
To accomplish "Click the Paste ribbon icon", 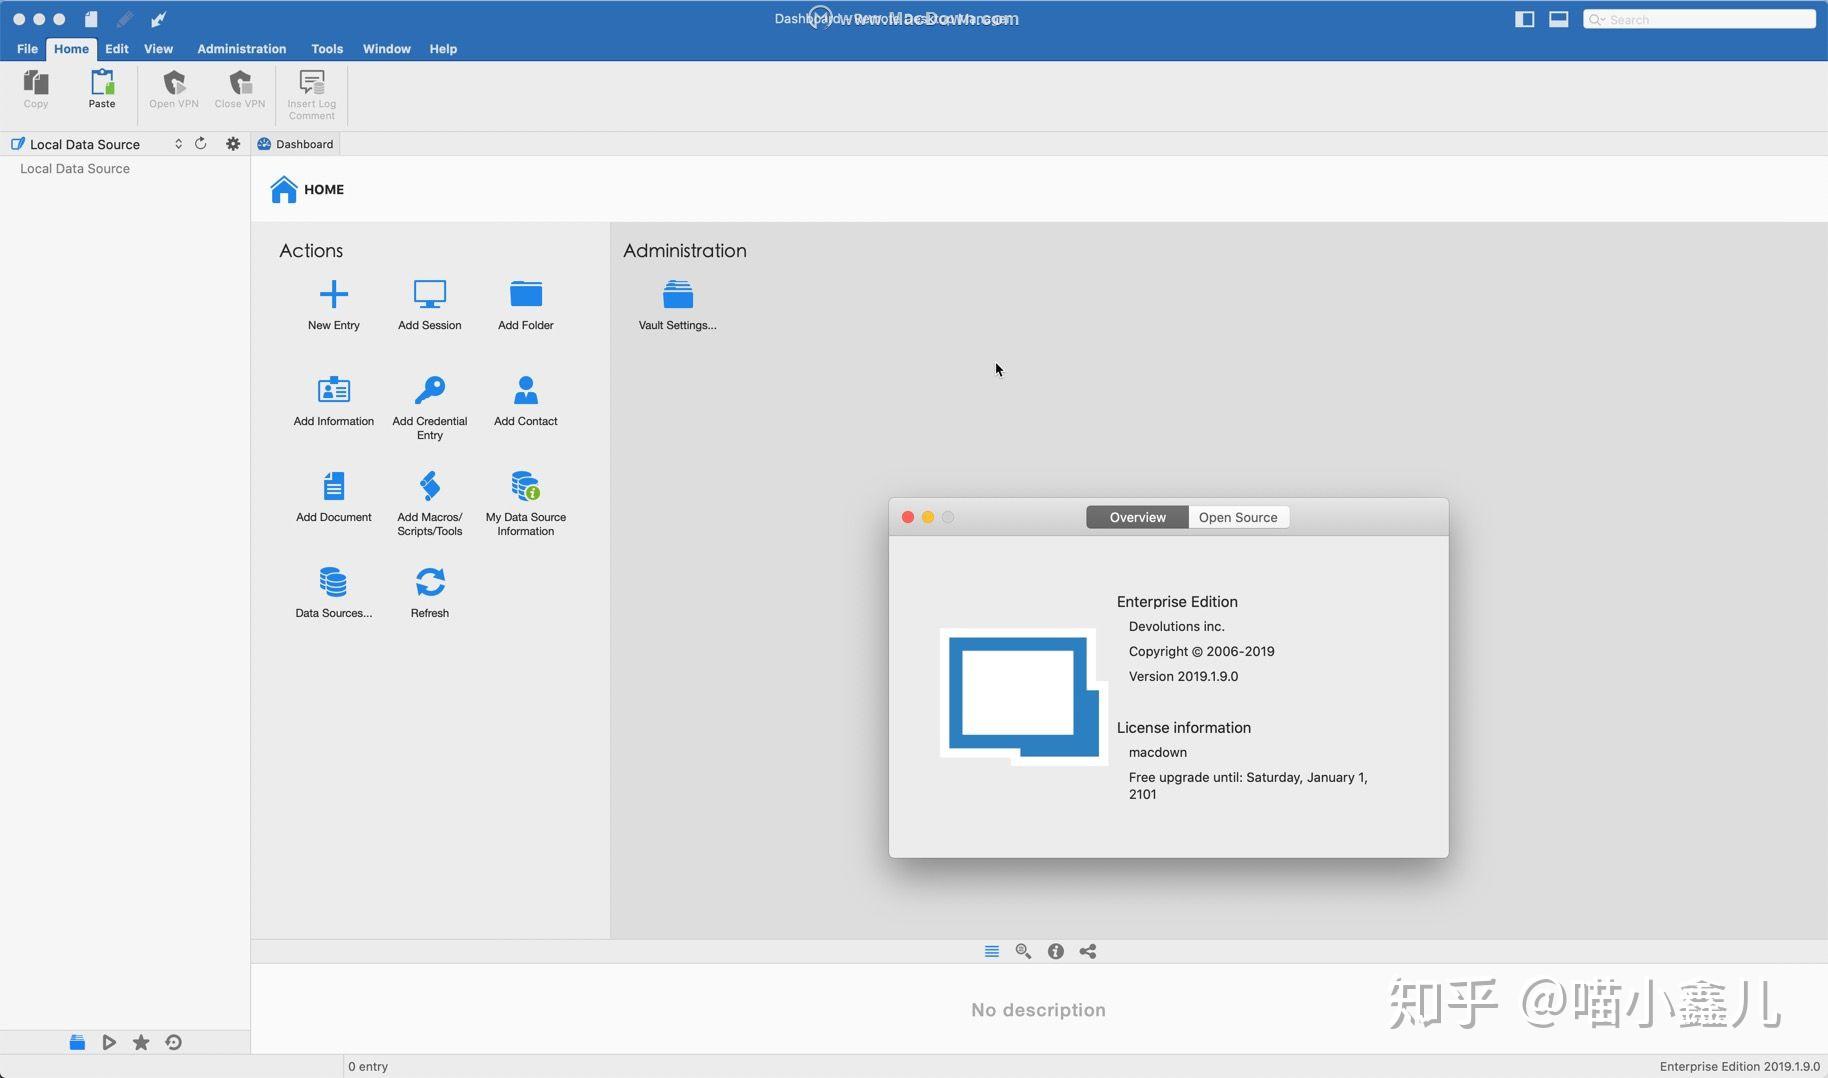I will pyautogui.click(x=102, y=83).
